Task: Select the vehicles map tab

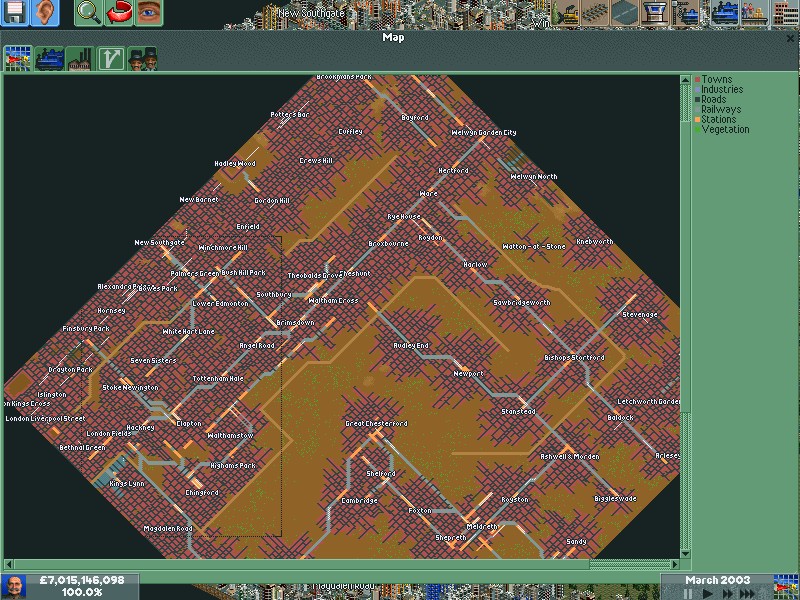Action: (x=49, y=58)
